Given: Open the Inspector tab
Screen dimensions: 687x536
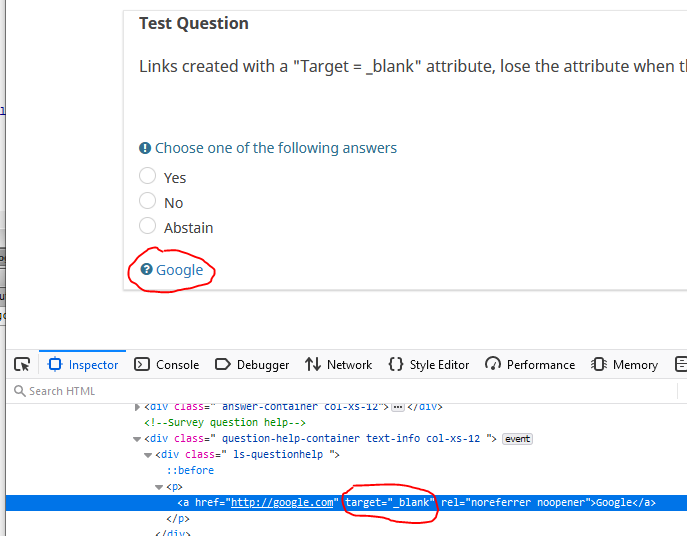Looking at the screenshot, I should pyautogui.click(x=83, y=365).
